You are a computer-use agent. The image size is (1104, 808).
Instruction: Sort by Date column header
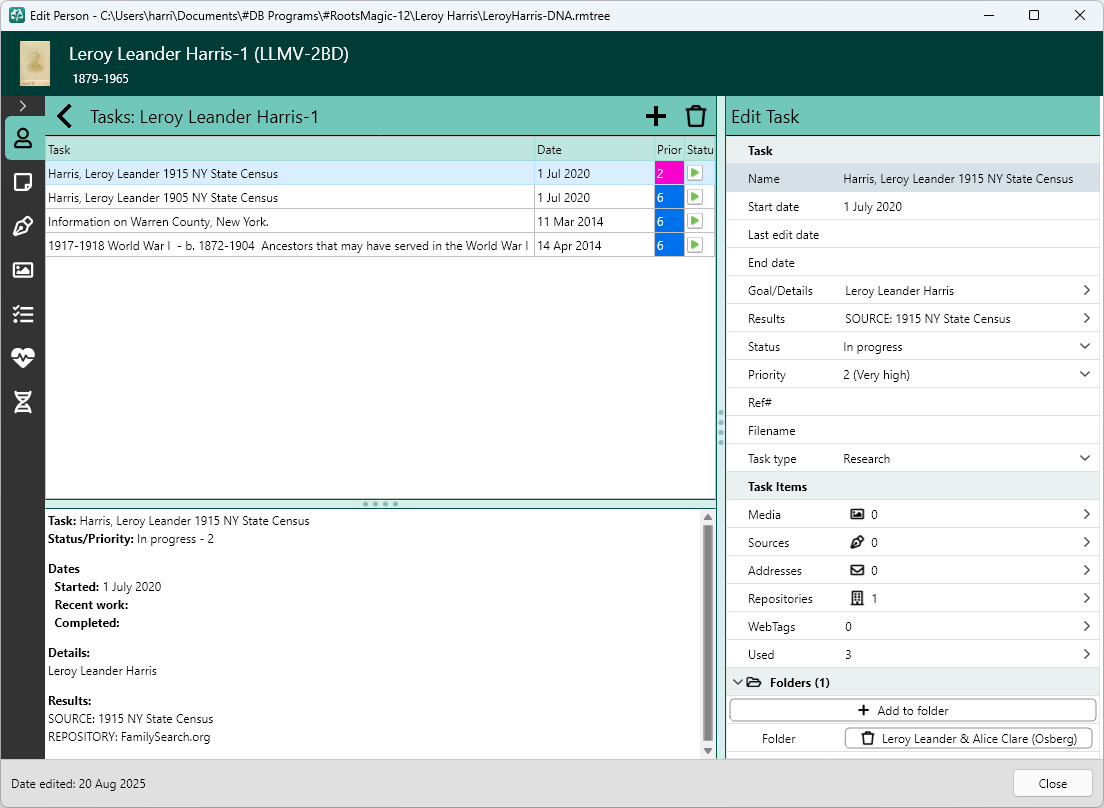click(594, 149)
